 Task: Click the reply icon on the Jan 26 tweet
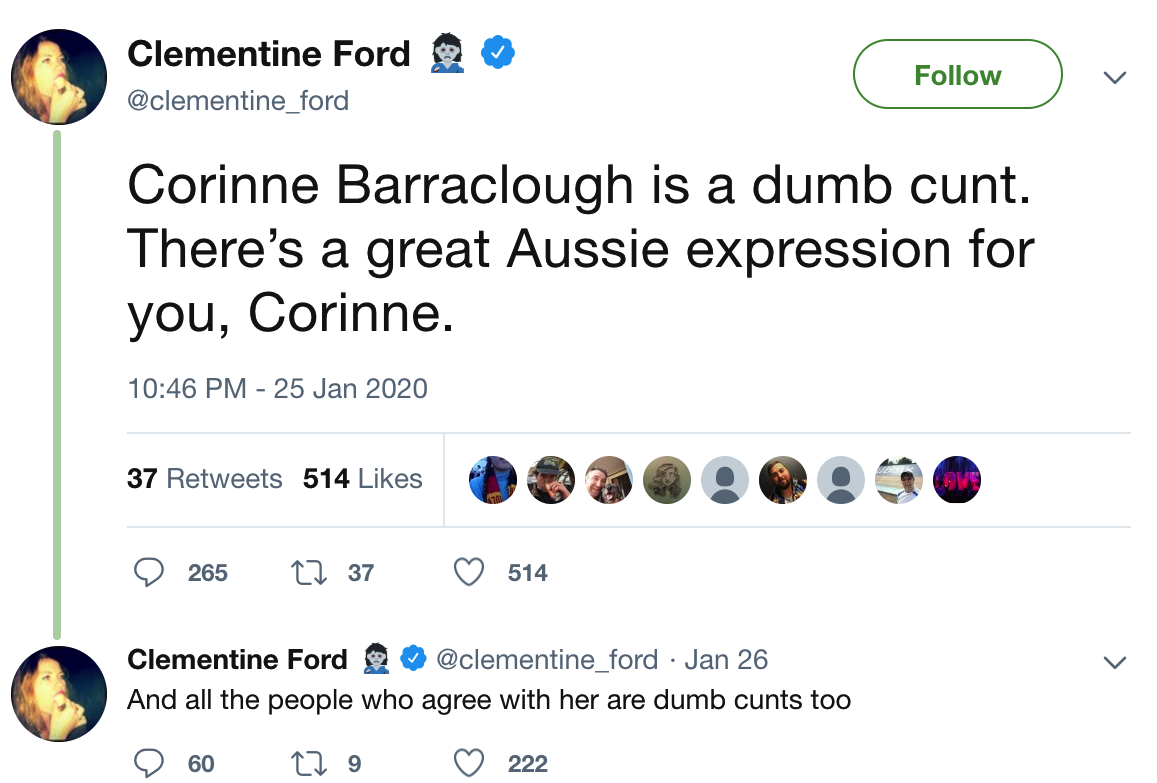149,764
